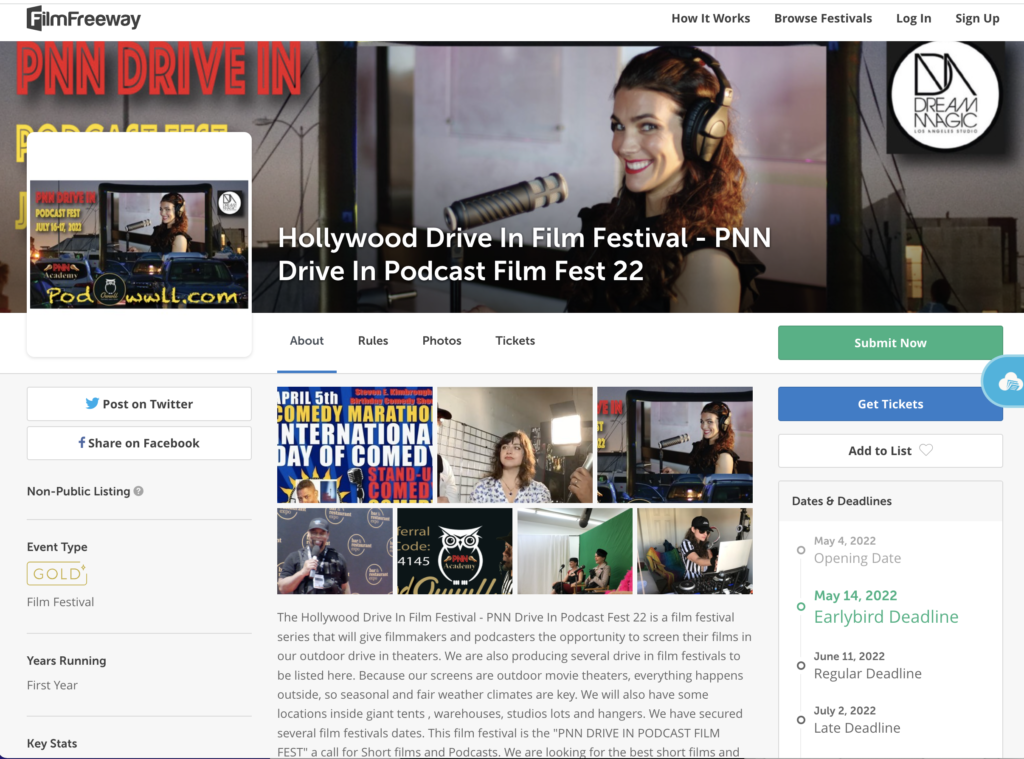Switch to the Tickets tab

[515, 340]
